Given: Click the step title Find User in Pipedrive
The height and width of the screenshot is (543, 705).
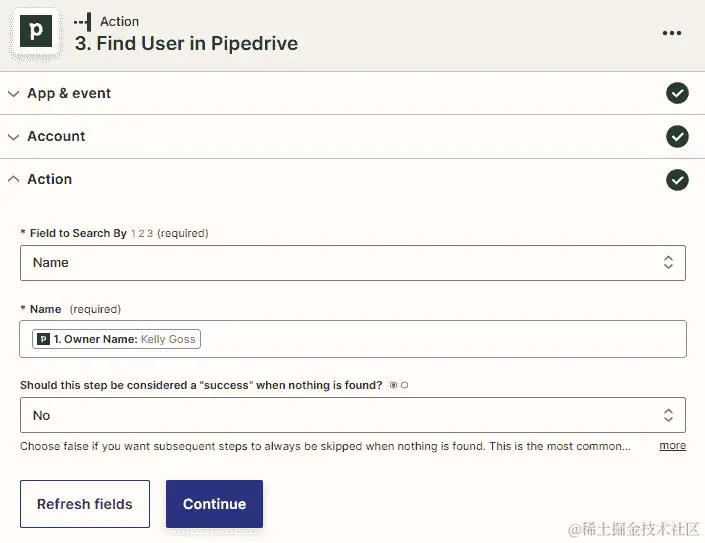Looking at the screenshot, I should click(x=187, y=44).
